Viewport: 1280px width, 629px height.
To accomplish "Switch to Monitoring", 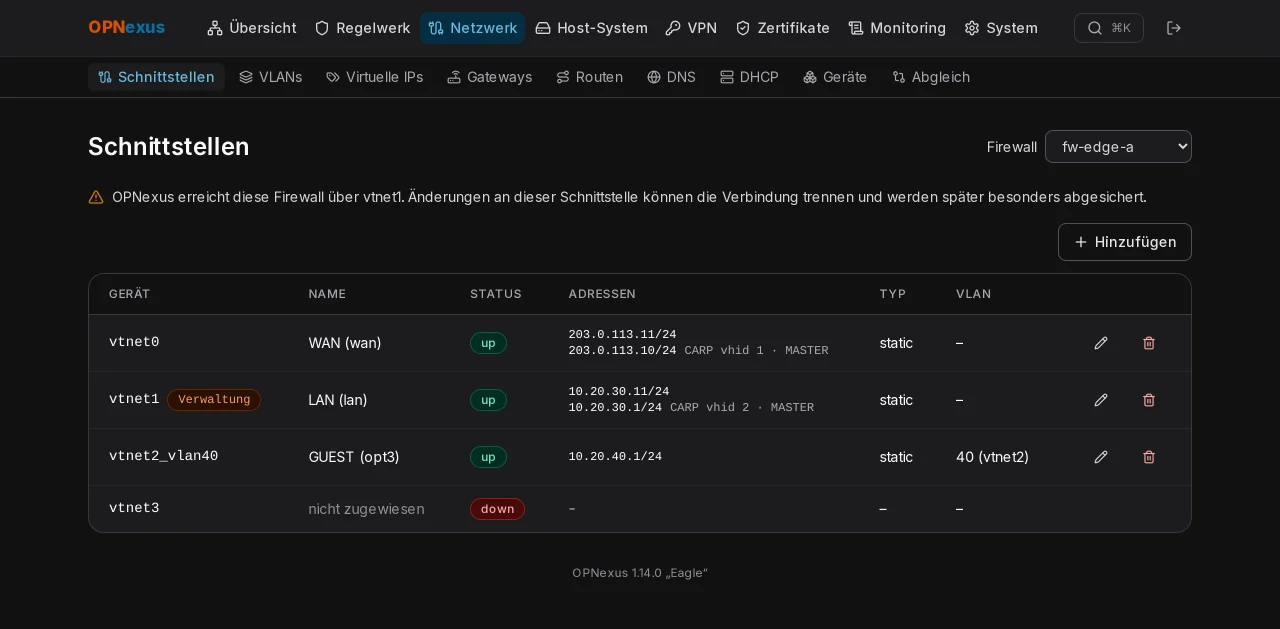I will click(897, 28).
